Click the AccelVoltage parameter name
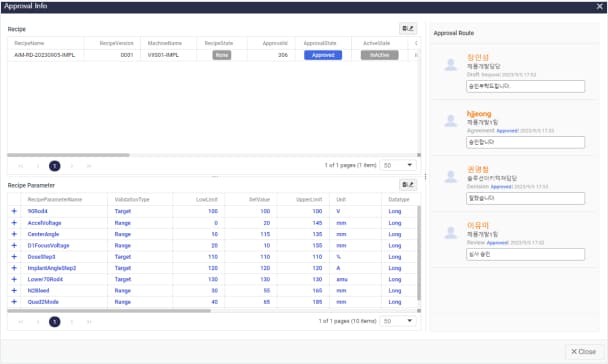This screenshot has height=364, width=608. [44, 223]
